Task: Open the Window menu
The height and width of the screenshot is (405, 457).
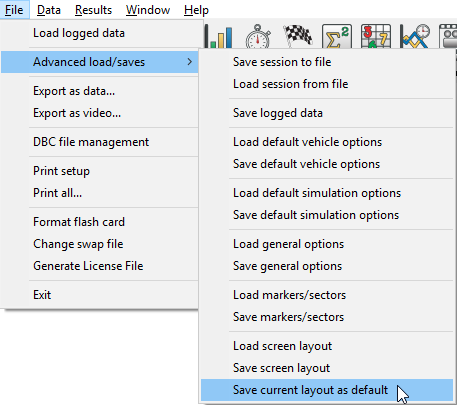Action: 148,10
